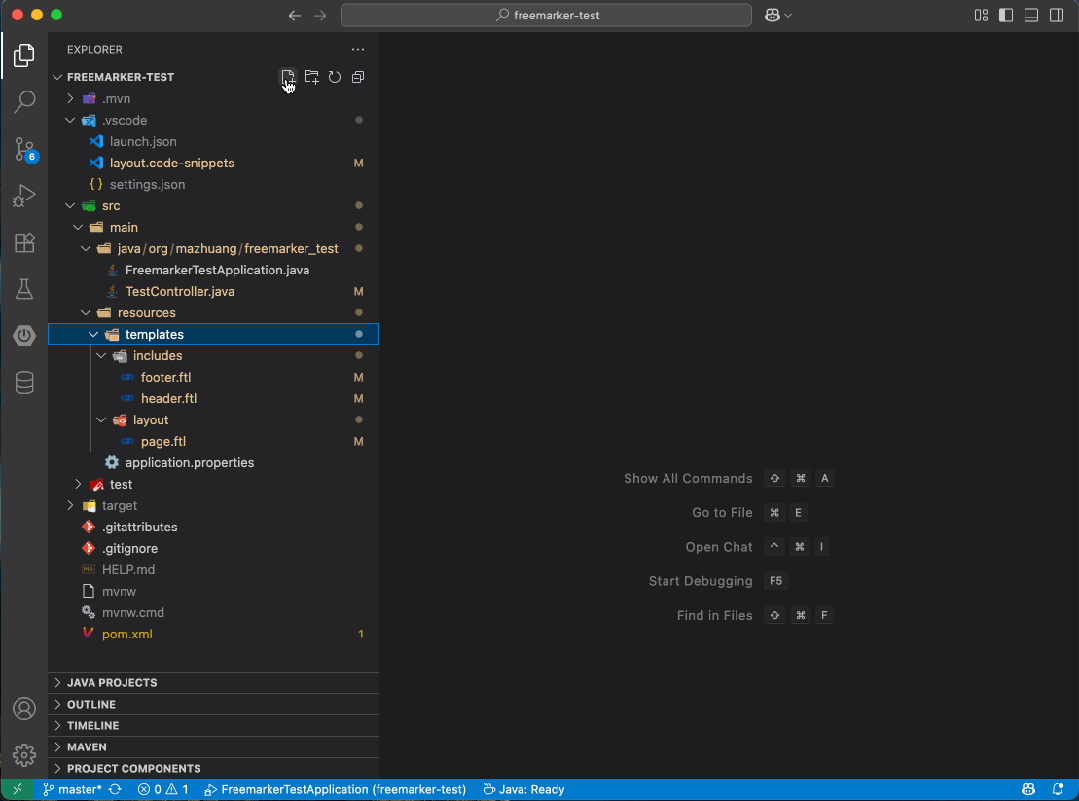
Task: Click Java: Ready status item
Action: tap(524, 789)
